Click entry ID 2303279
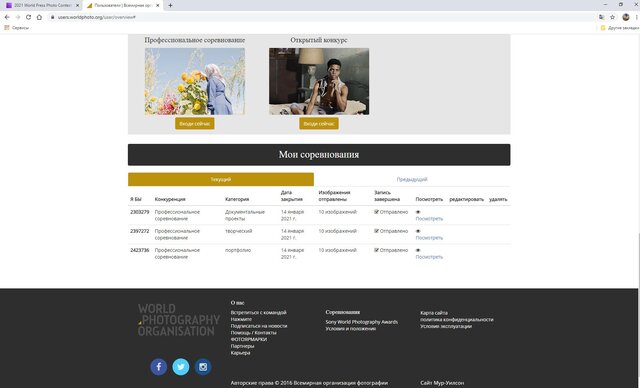The width and height of the screenshot is (640, 388). [x=140, y=212]
